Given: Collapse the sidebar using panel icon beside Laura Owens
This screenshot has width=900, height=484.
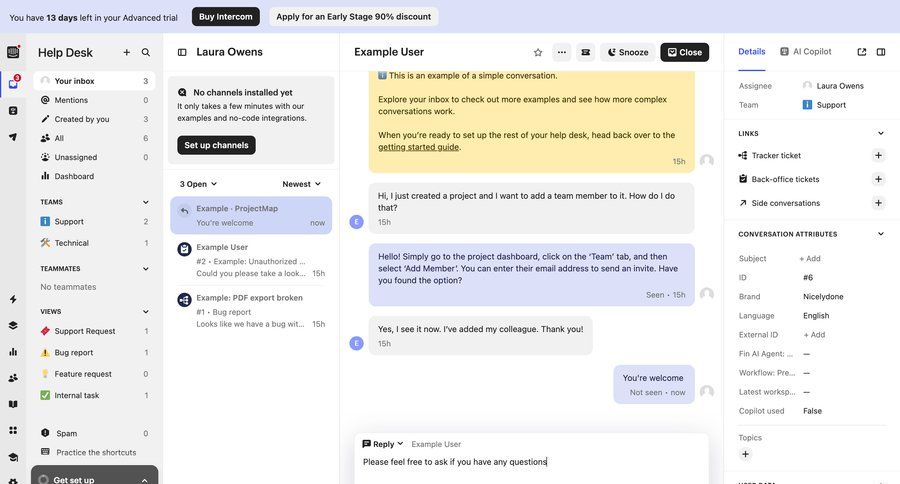Looking at the screenshot, I should coord(182,52).
